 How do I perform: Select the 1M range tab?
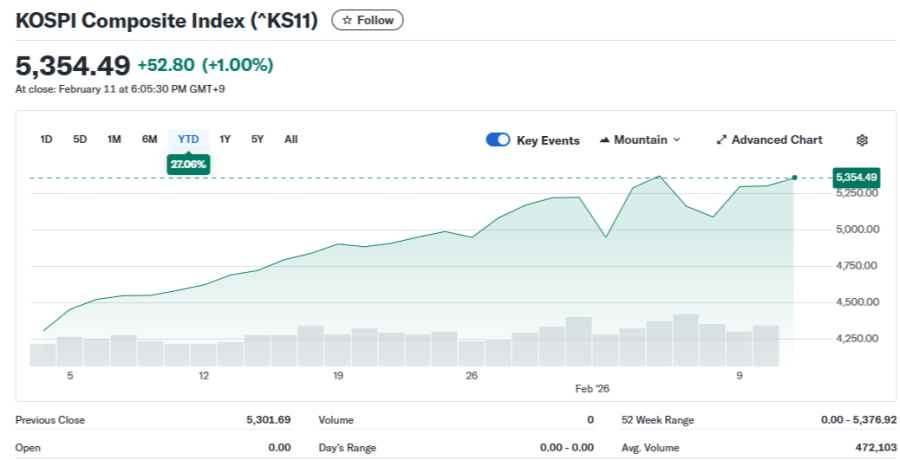tap(114, 139)
